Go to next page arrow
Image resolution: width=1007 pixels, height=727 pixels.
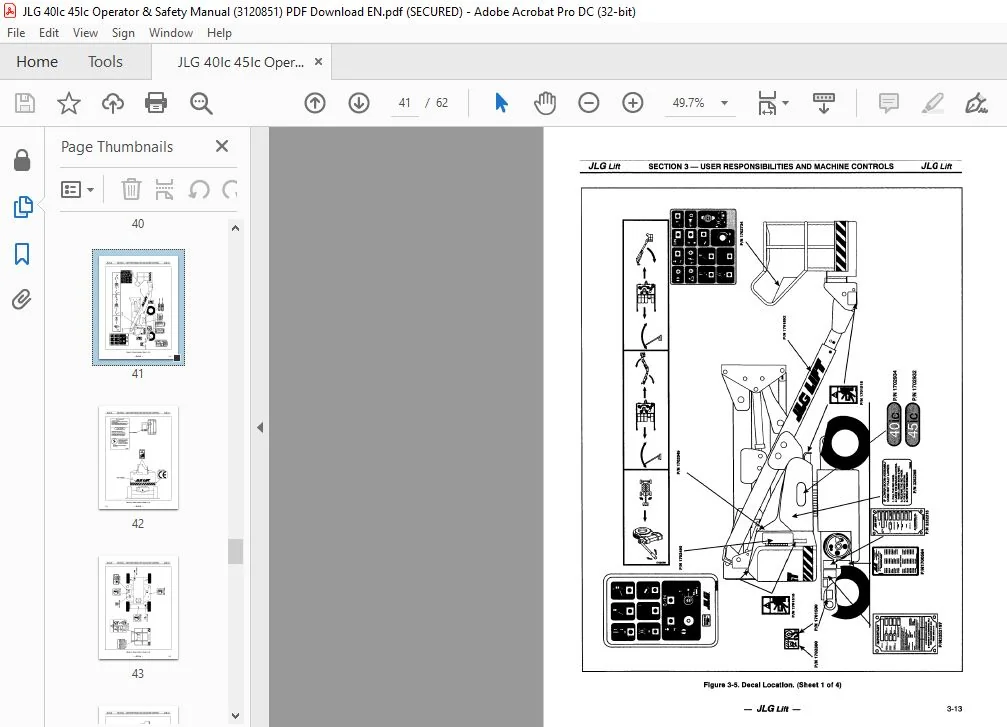tap(359, 103)
